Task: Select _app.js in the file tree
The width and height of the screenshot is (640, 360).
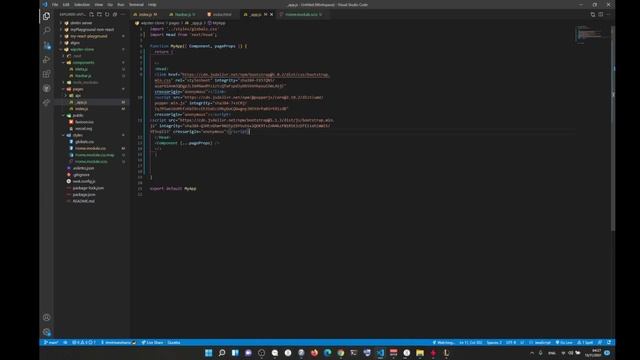Action: click(x=81, y=102)
